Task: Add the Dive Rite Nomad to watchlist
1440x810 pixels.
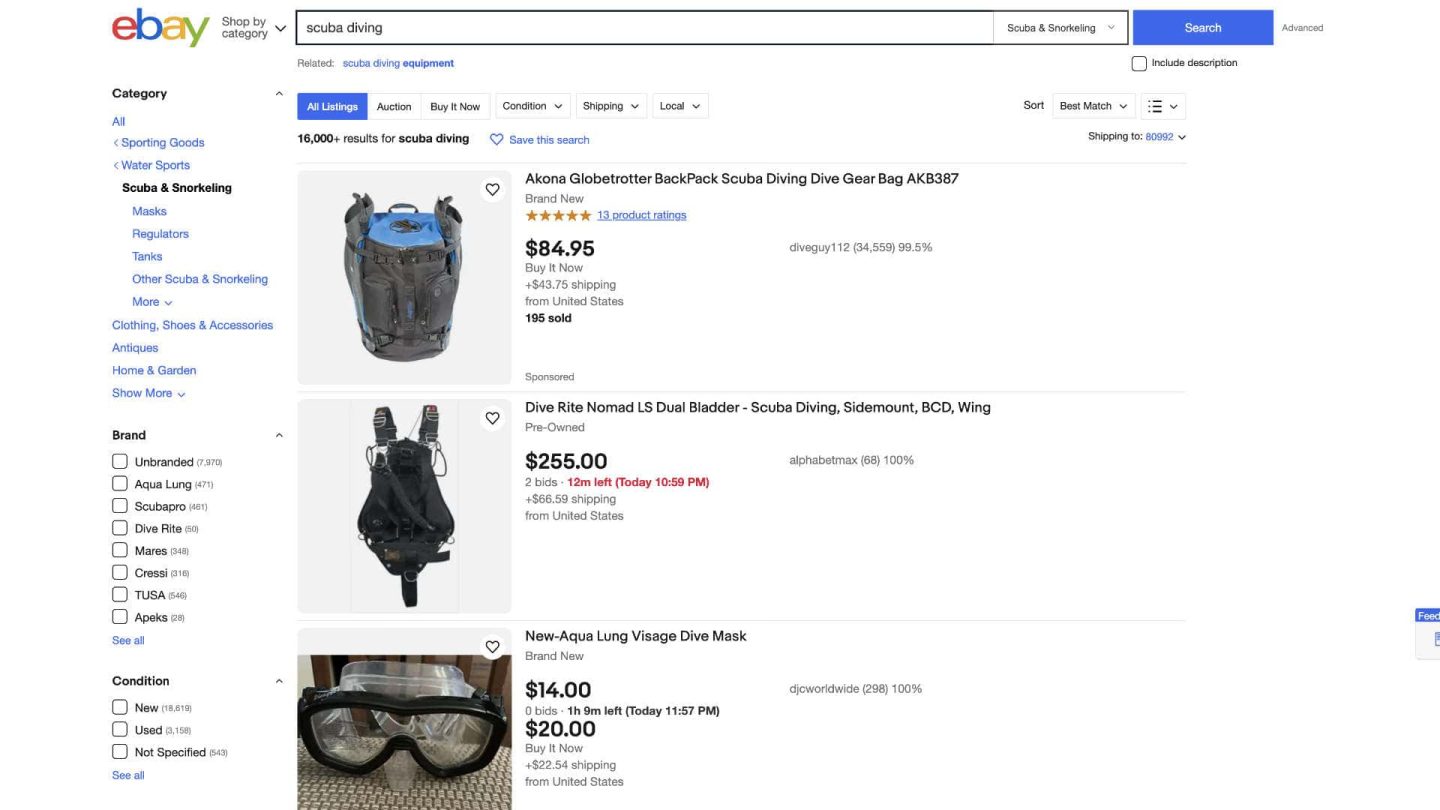Action: coord(492,418)
